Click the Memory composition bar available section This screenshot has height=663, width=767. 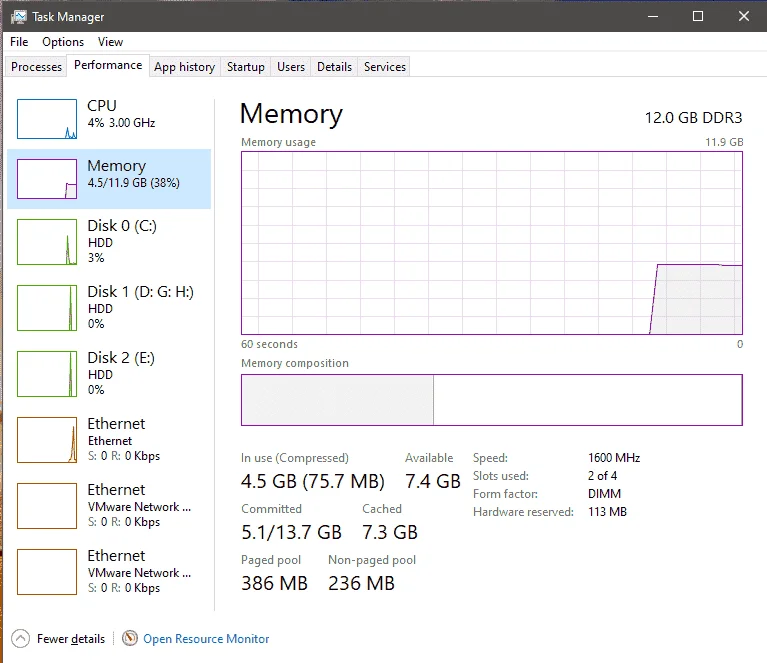point(587,400)
